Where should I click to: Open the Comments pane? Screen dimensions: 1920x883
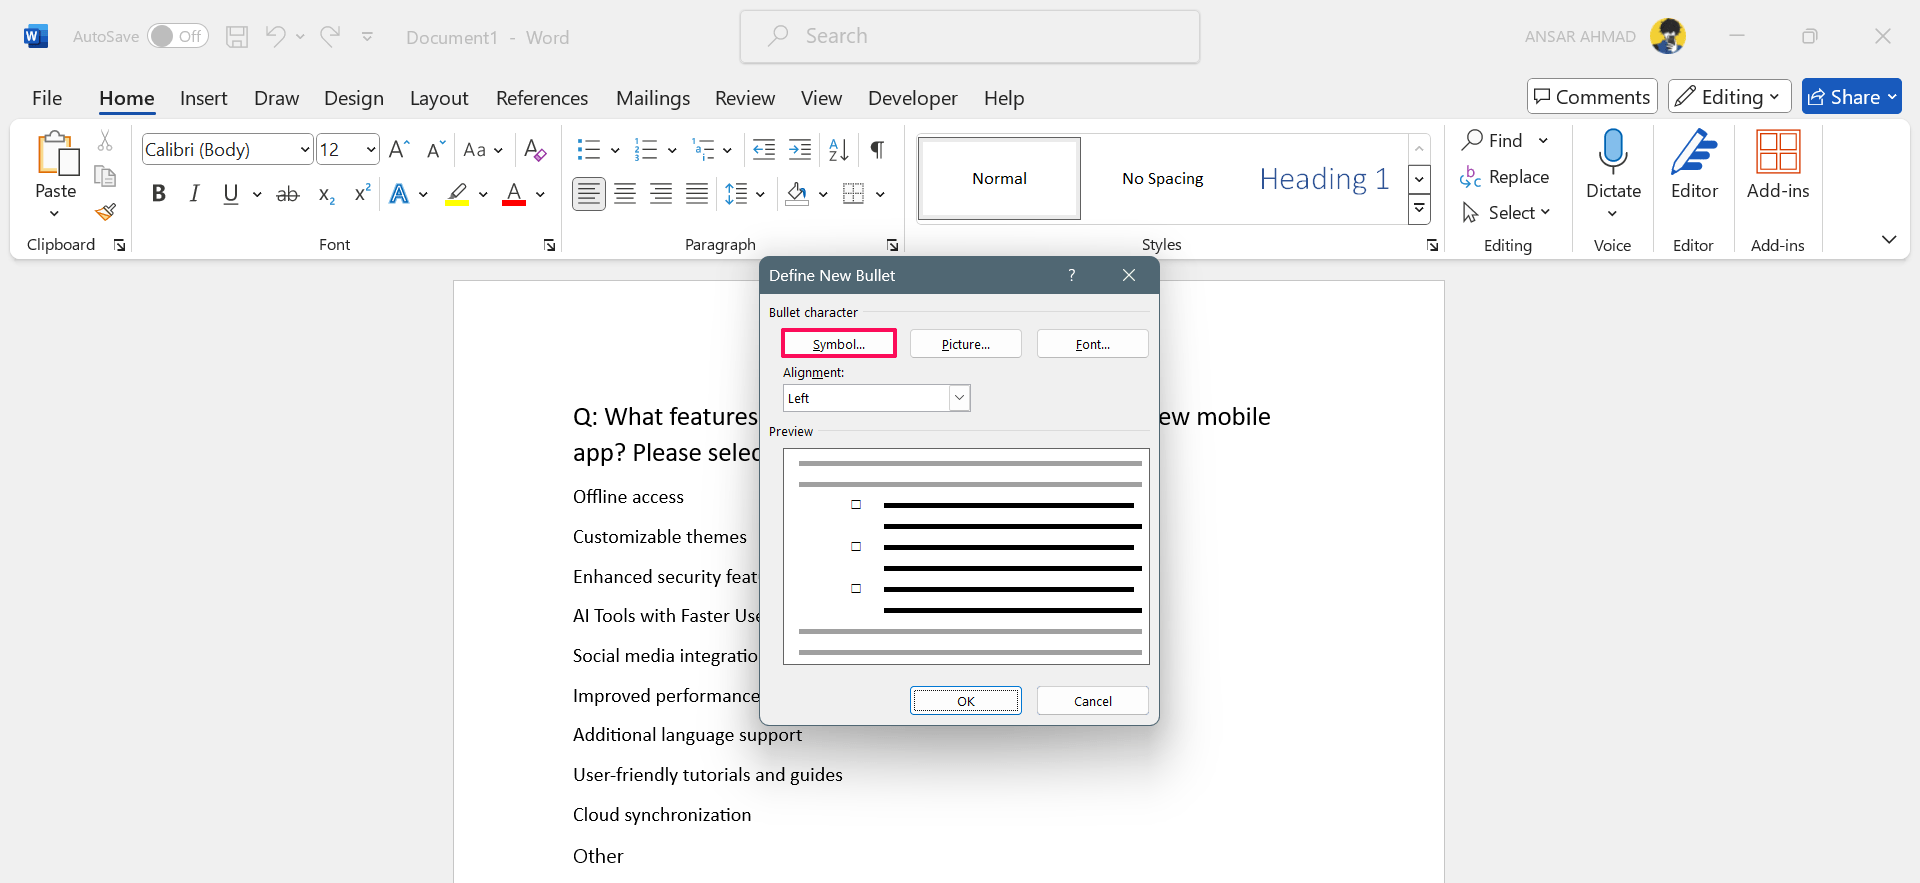1592,96
